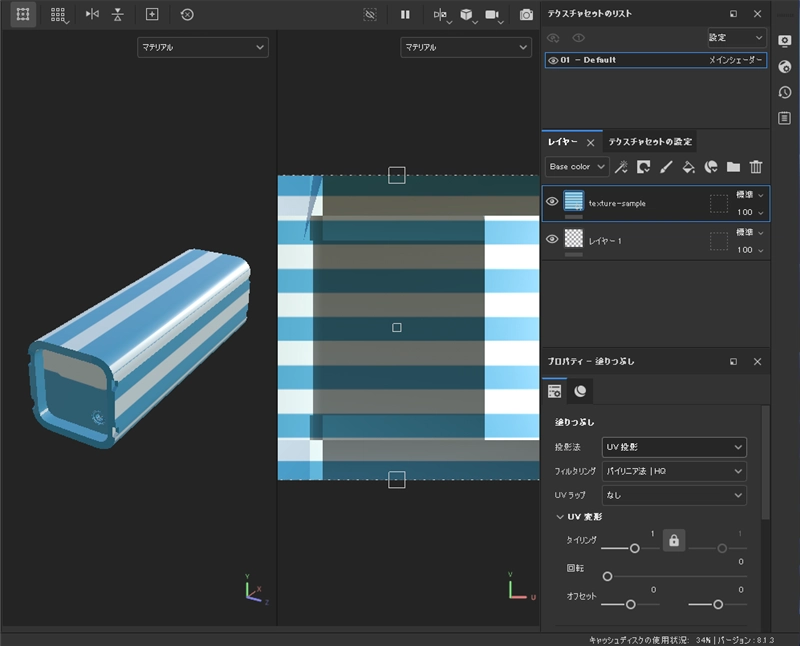Switch to テクスチャセットの設定 tab
This screenshot has height=646, width=800.
pos(650,142)
